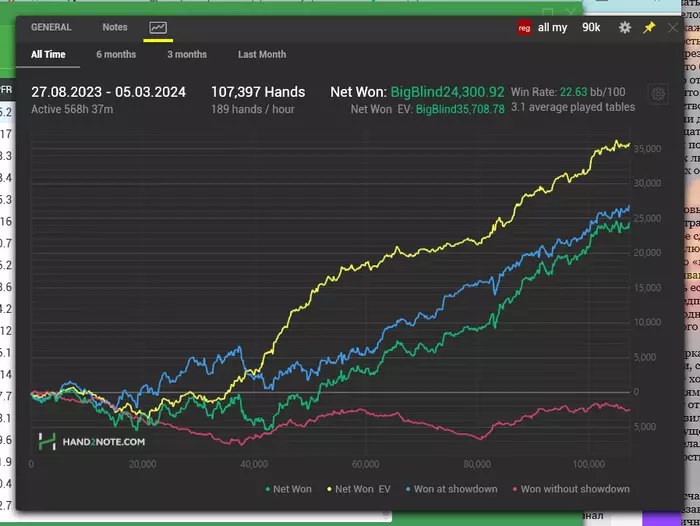Select the All Time period tab
This screenshot has height=526, width=700.
(x=48, y=54)
